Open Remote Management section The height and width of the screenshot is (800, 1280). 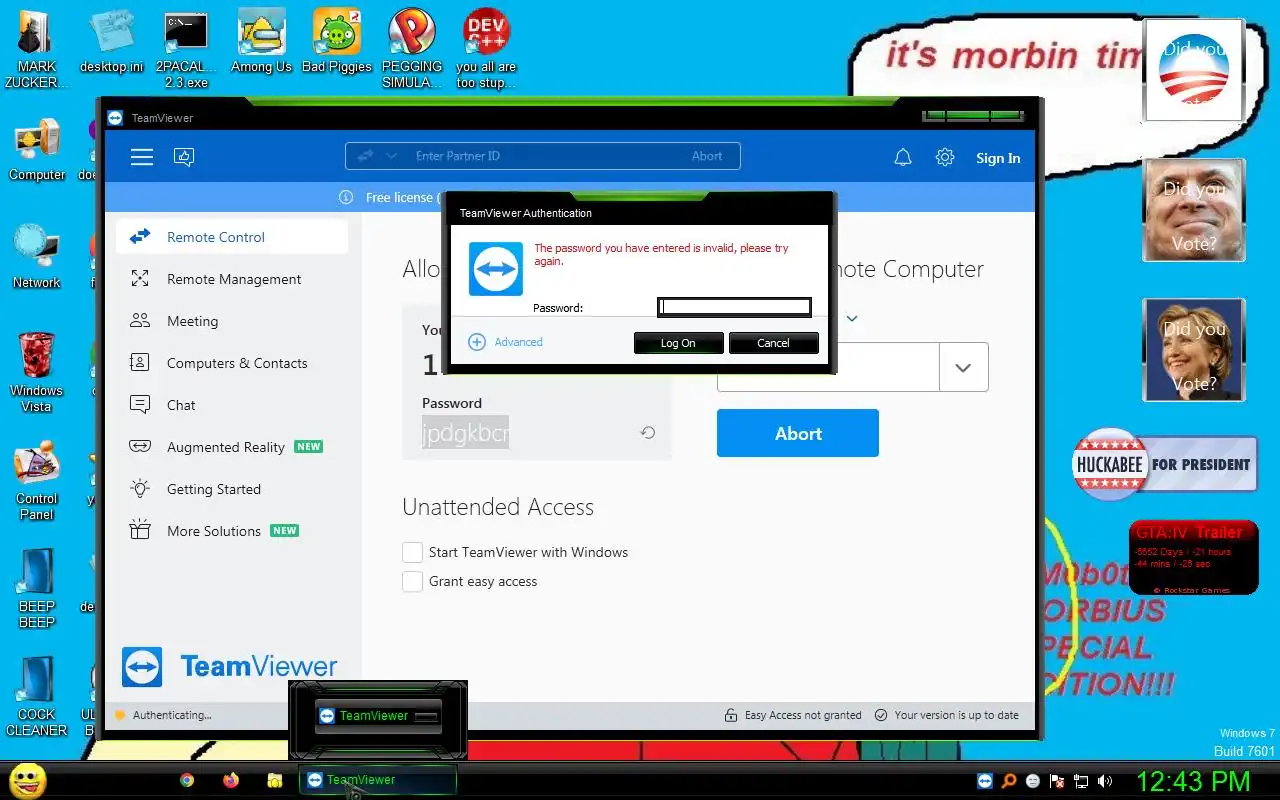click(x=232, y=279)
